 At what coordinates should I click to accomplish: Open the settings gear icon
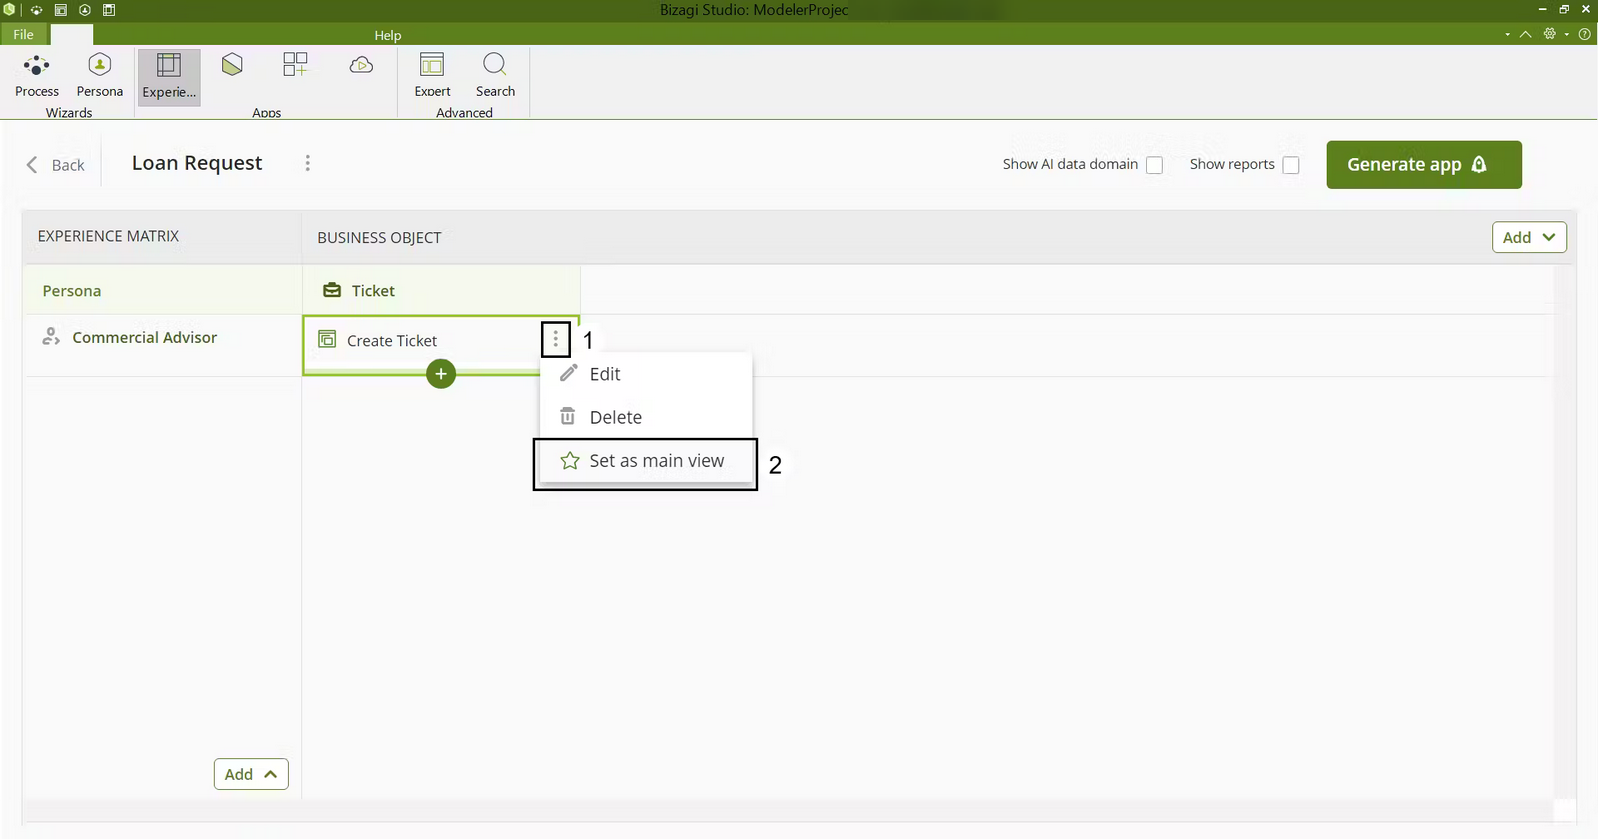[x=1550, y=34]
